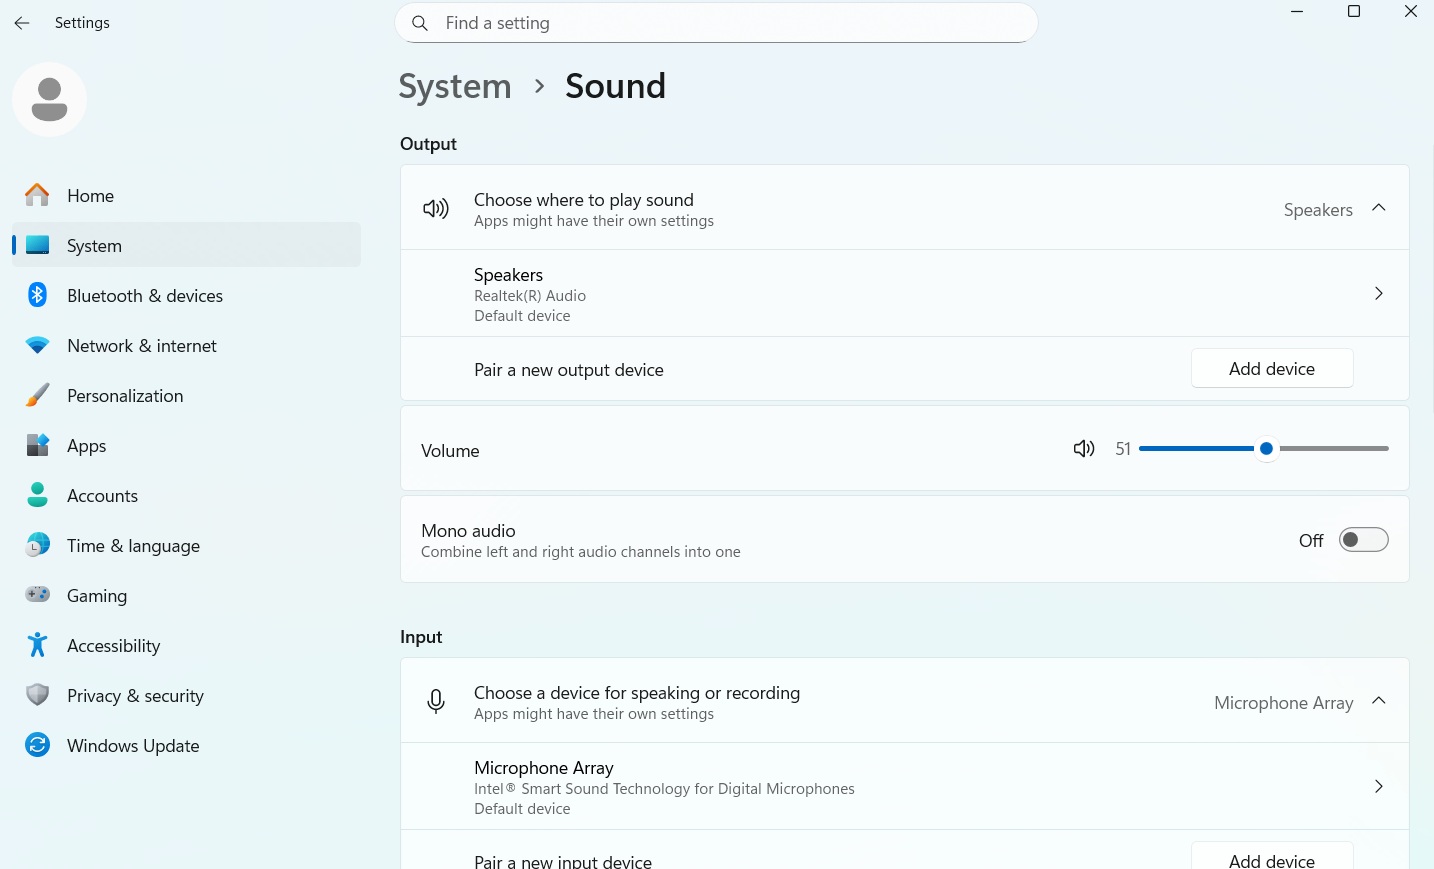The width and height of the screenshot is (1434, 869).
Task: Select the Personalization brush icon
Action: (37, 394)
